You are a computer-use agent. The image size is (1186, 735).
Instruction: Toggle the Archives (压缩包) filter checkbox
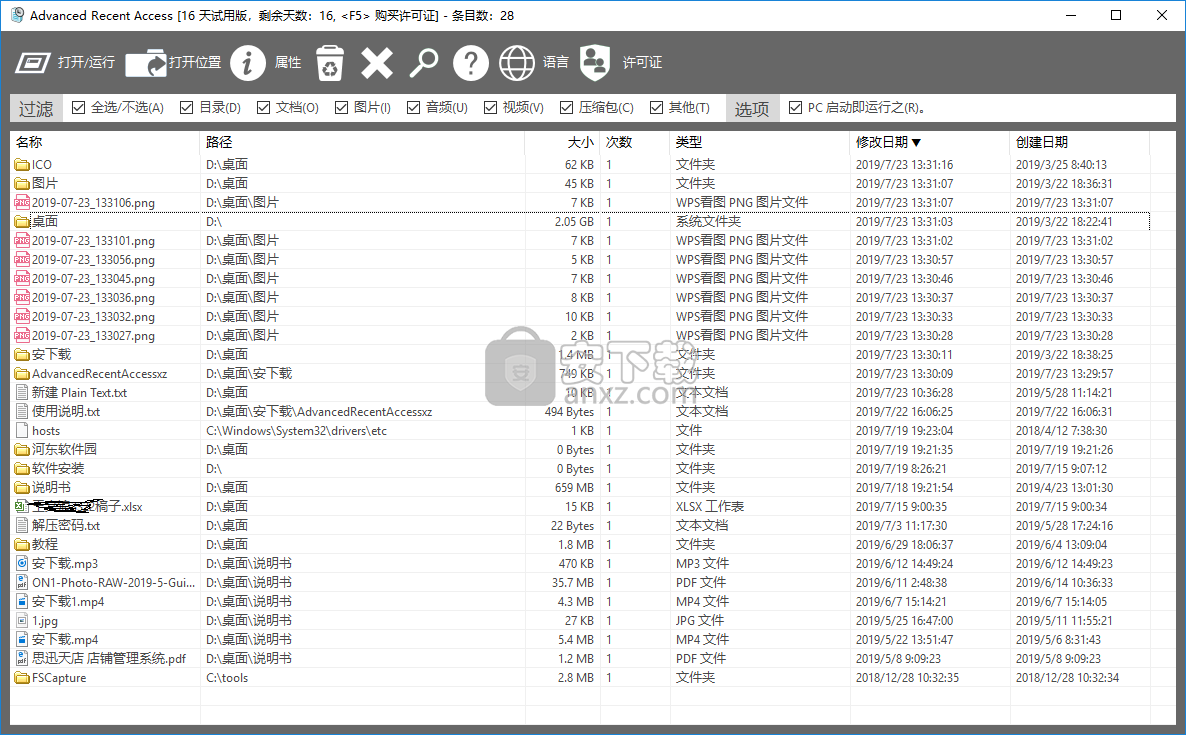click(566, 107)
